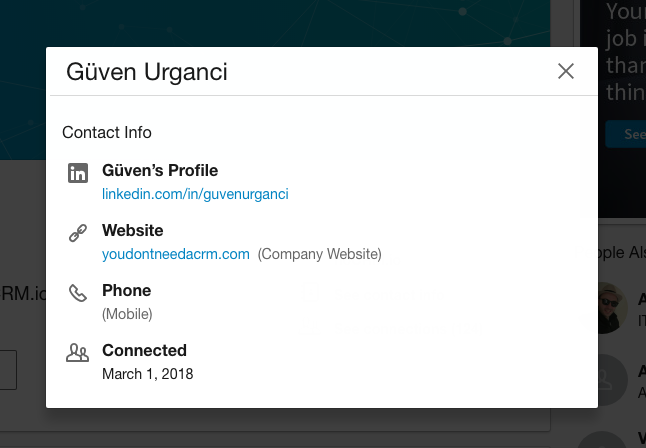Click the Website heading

coord(133,230)
